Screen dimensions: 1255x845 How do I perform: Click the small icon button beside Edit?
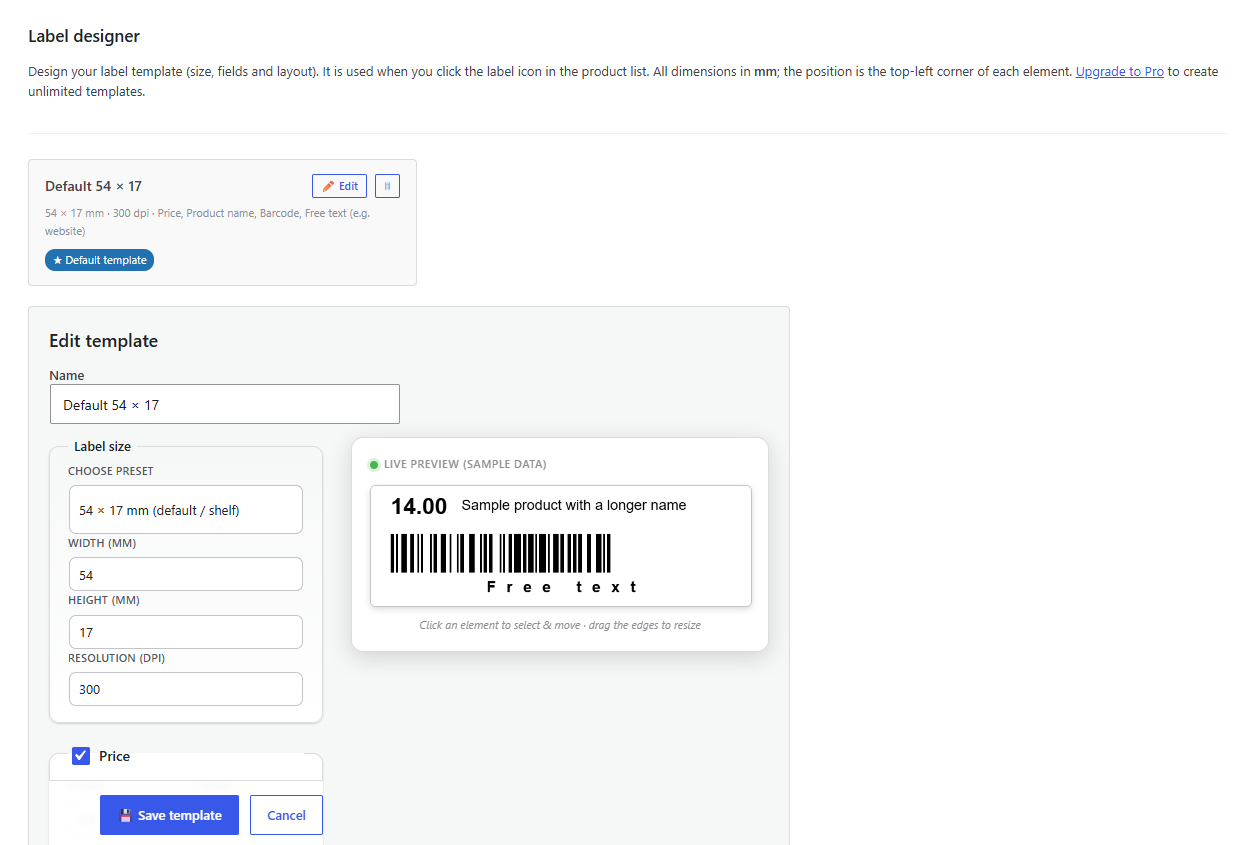tap(387, 186)
